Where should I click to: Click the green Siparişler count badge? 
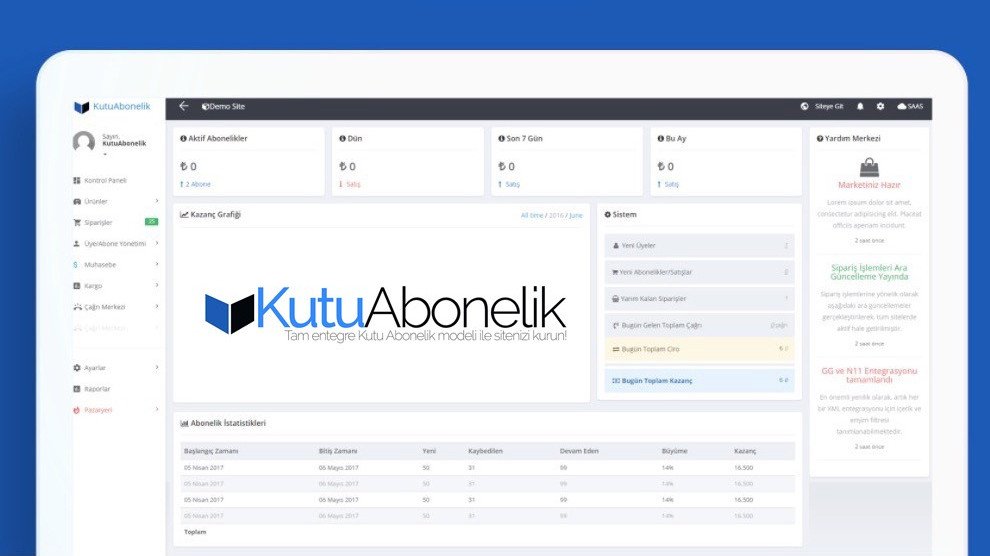pos(152,222)
